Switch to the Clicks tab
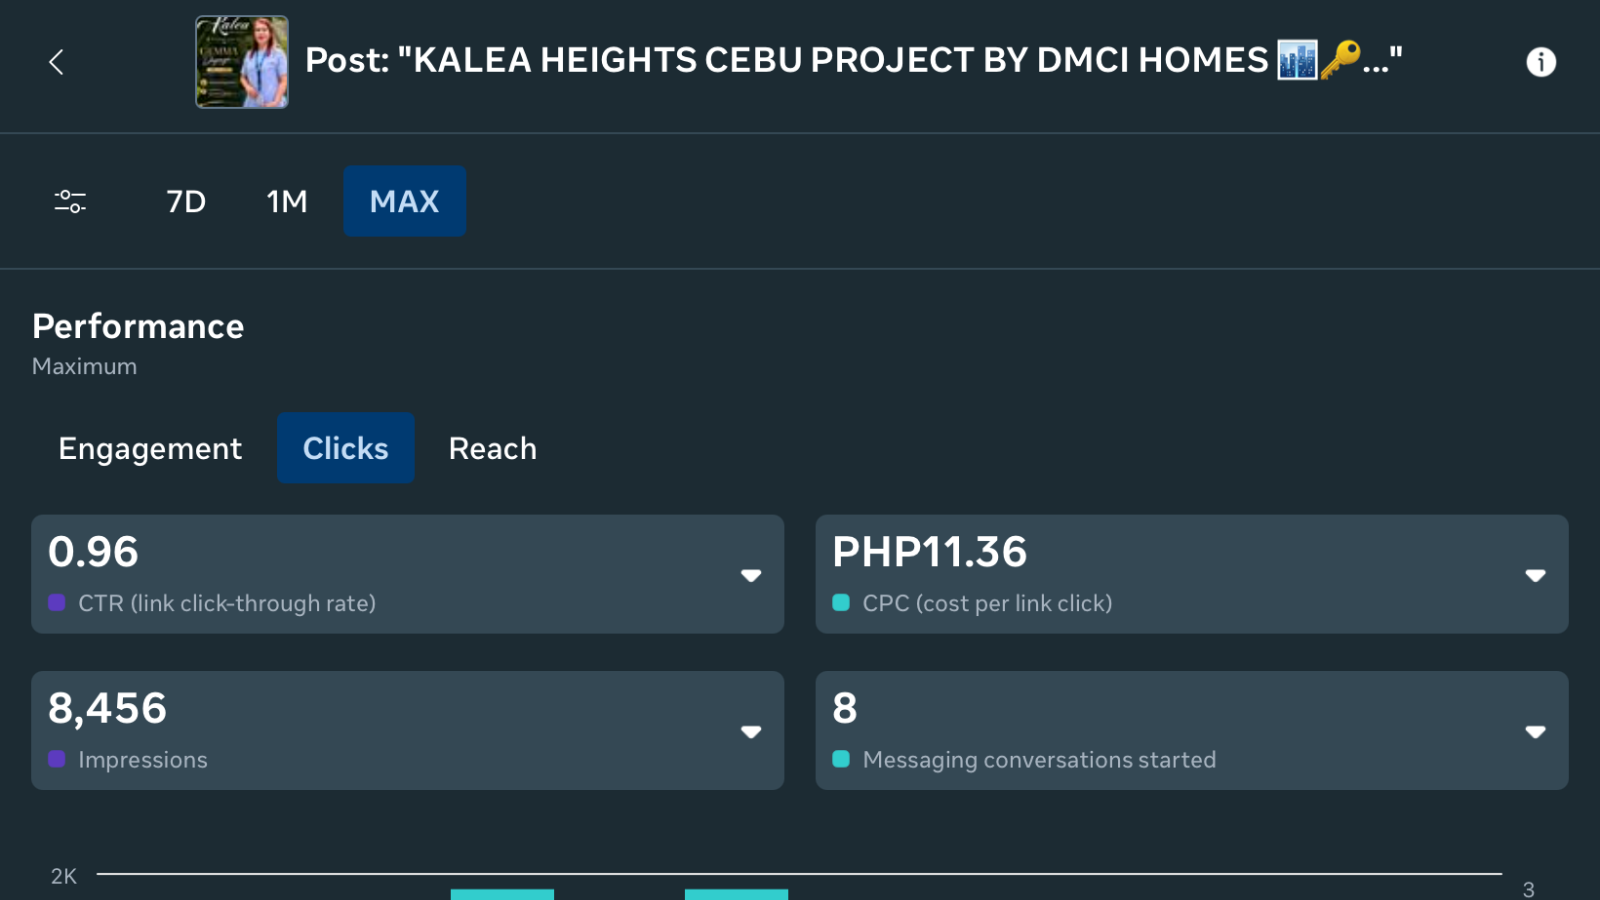The width and height of the screenshot is (1600, 900). tap(346, 448)
